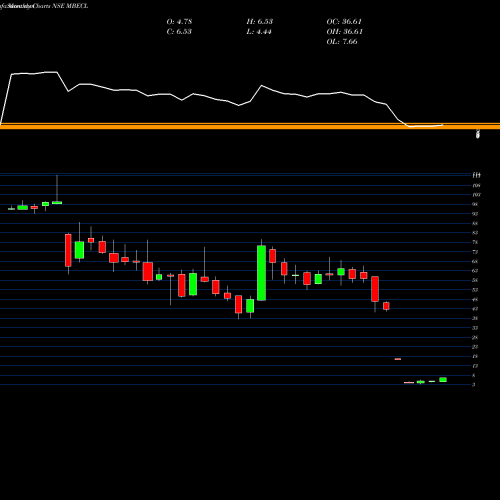This screenshot has height=500, width=500.
Task: Click the 'OL: 7.66' value
Action: point(342,42)
